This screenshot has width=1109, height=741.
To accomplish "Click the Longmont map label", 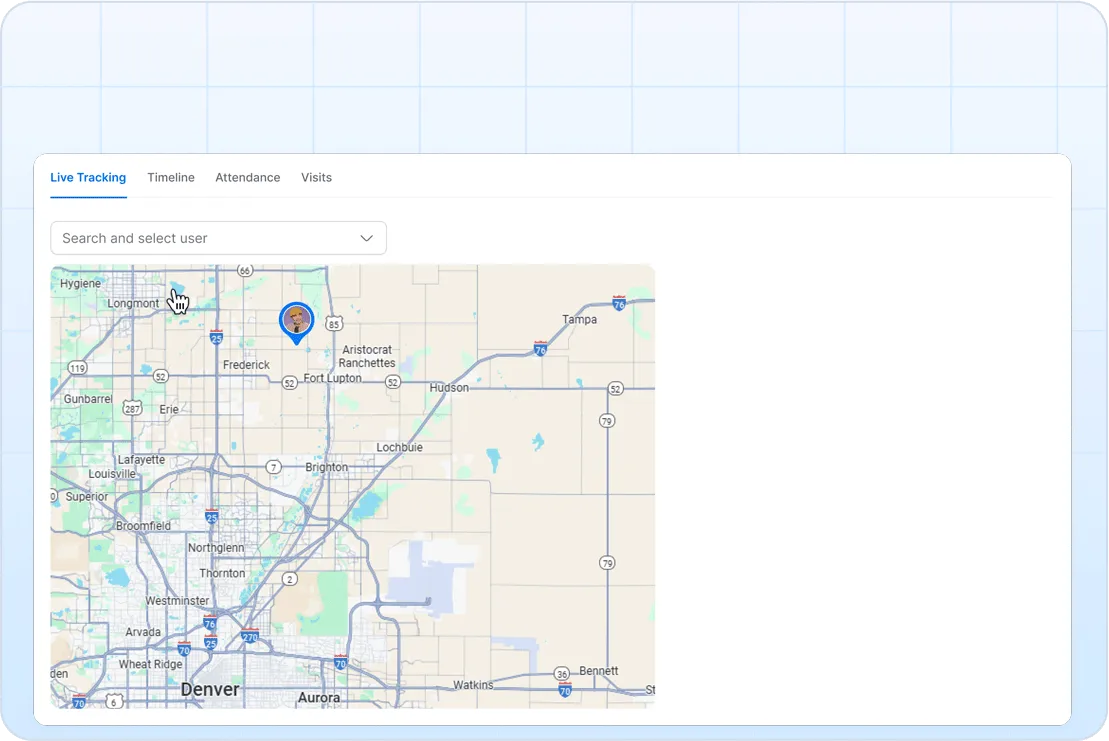I will pos(133,303).
